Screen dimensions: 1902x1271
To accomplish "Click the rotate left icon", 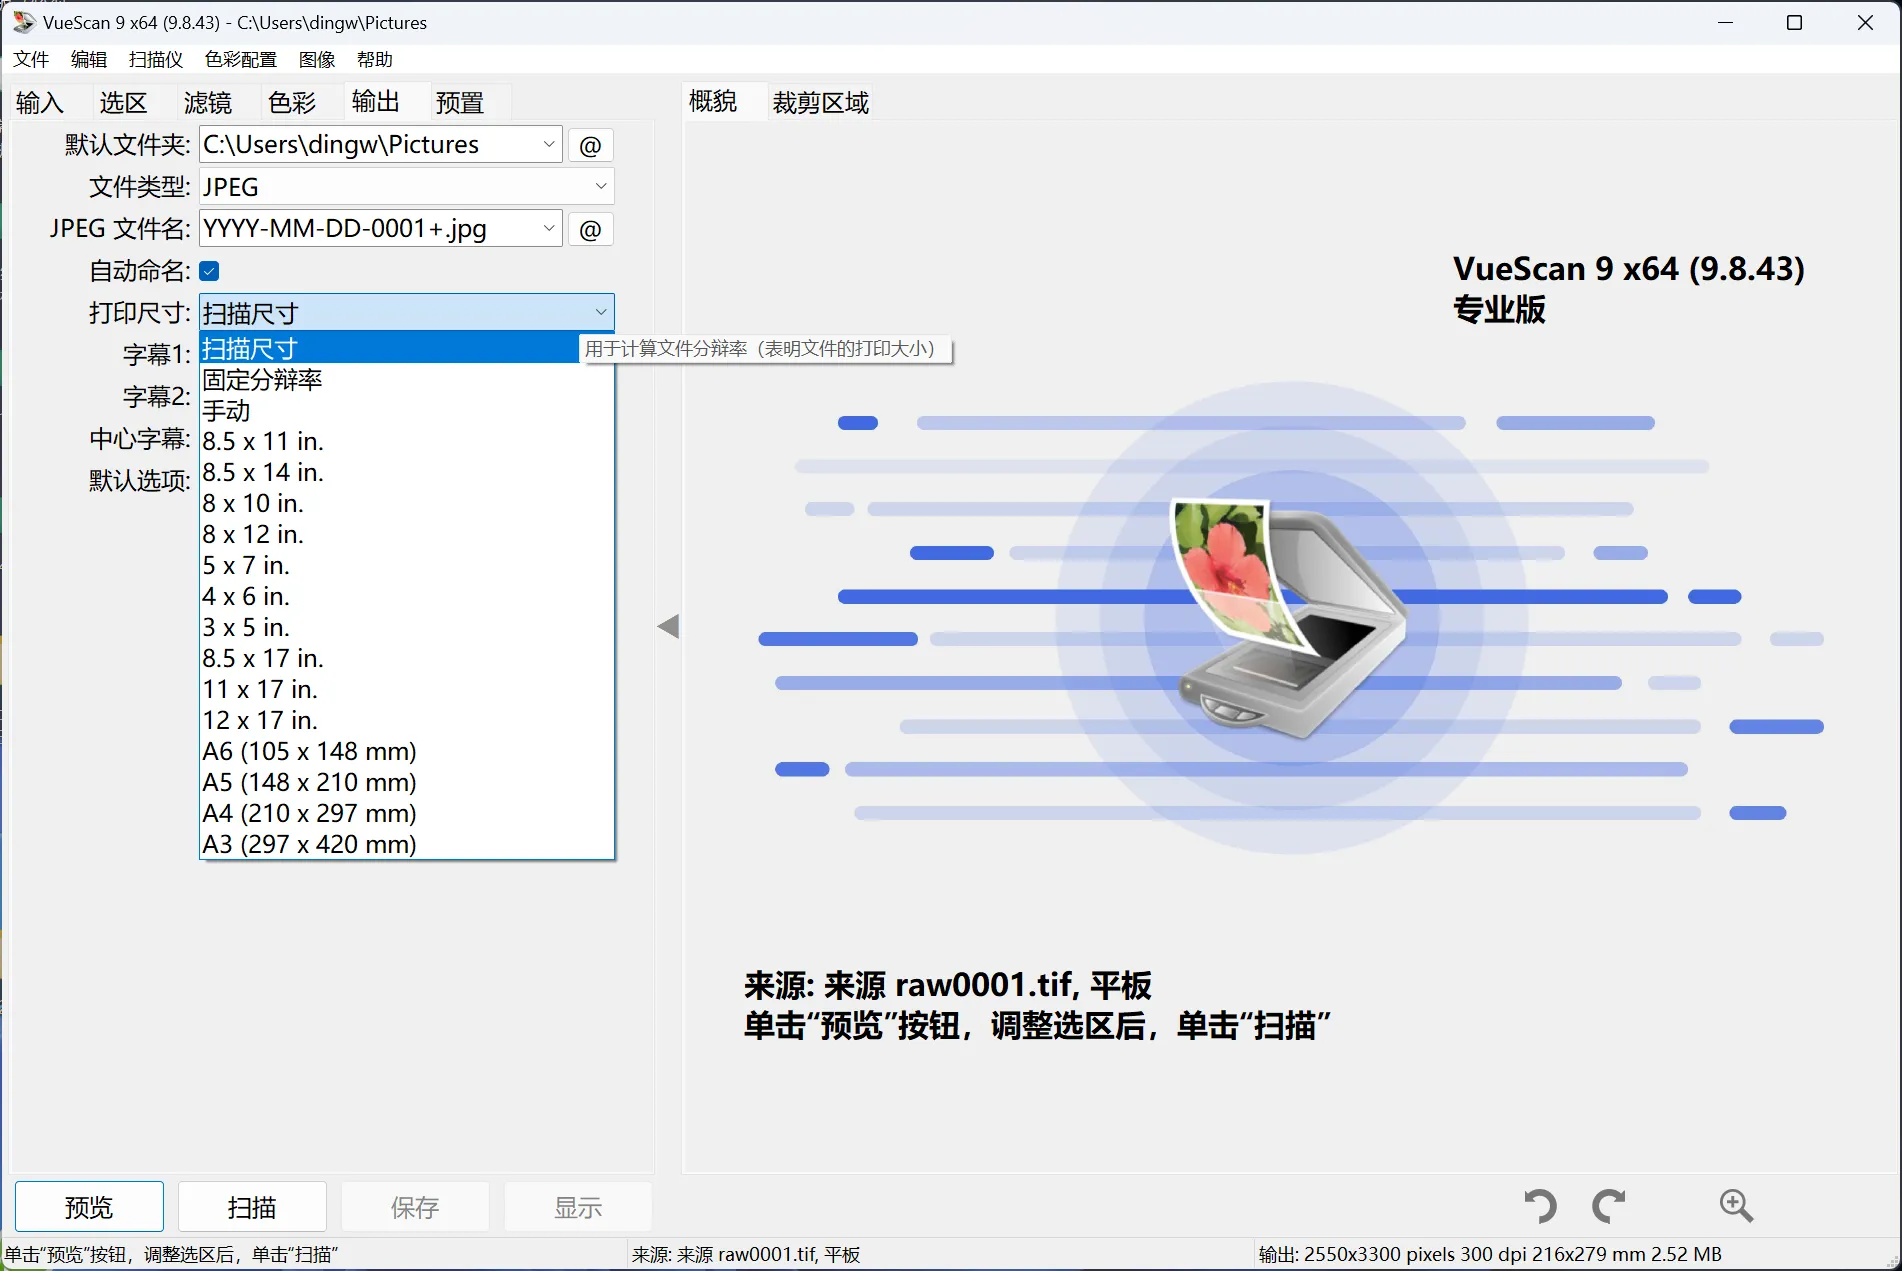I will tap(1540, 1206).
